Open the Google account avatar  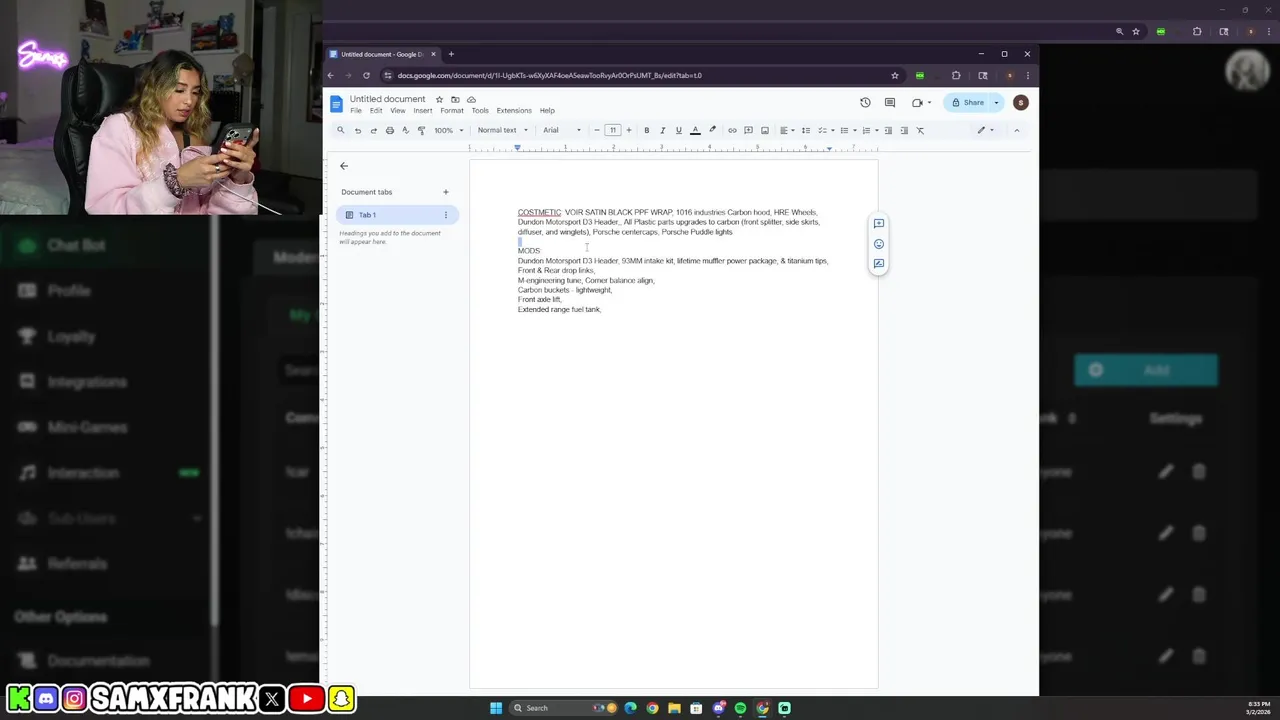click(1020, 102)
